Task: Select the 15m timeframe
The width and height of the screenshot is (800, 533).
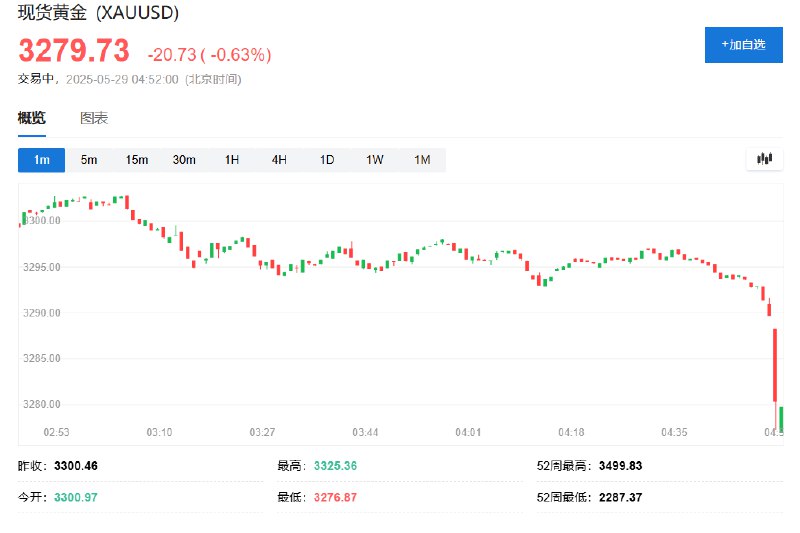Action: pyautogui.click(x=137, y=160)
